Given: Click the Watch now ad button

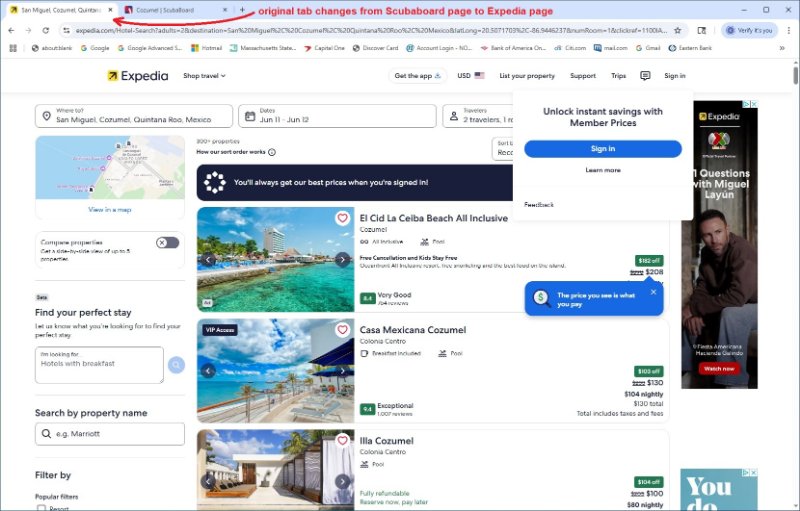Looking at the screenshot, I should coord(719,368).
